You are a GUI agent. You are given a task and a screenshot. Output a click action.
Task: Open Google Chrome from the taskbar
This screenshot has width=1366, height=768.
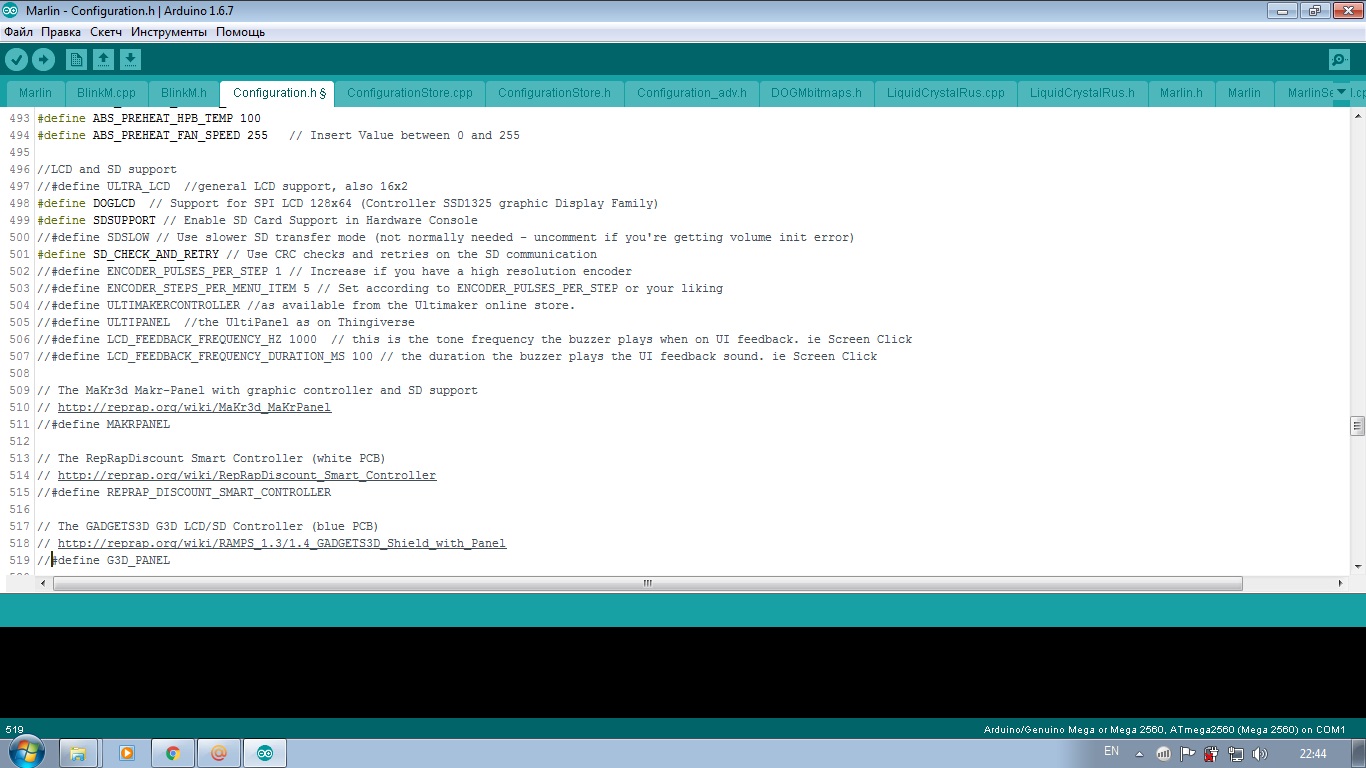pos(173,753)
